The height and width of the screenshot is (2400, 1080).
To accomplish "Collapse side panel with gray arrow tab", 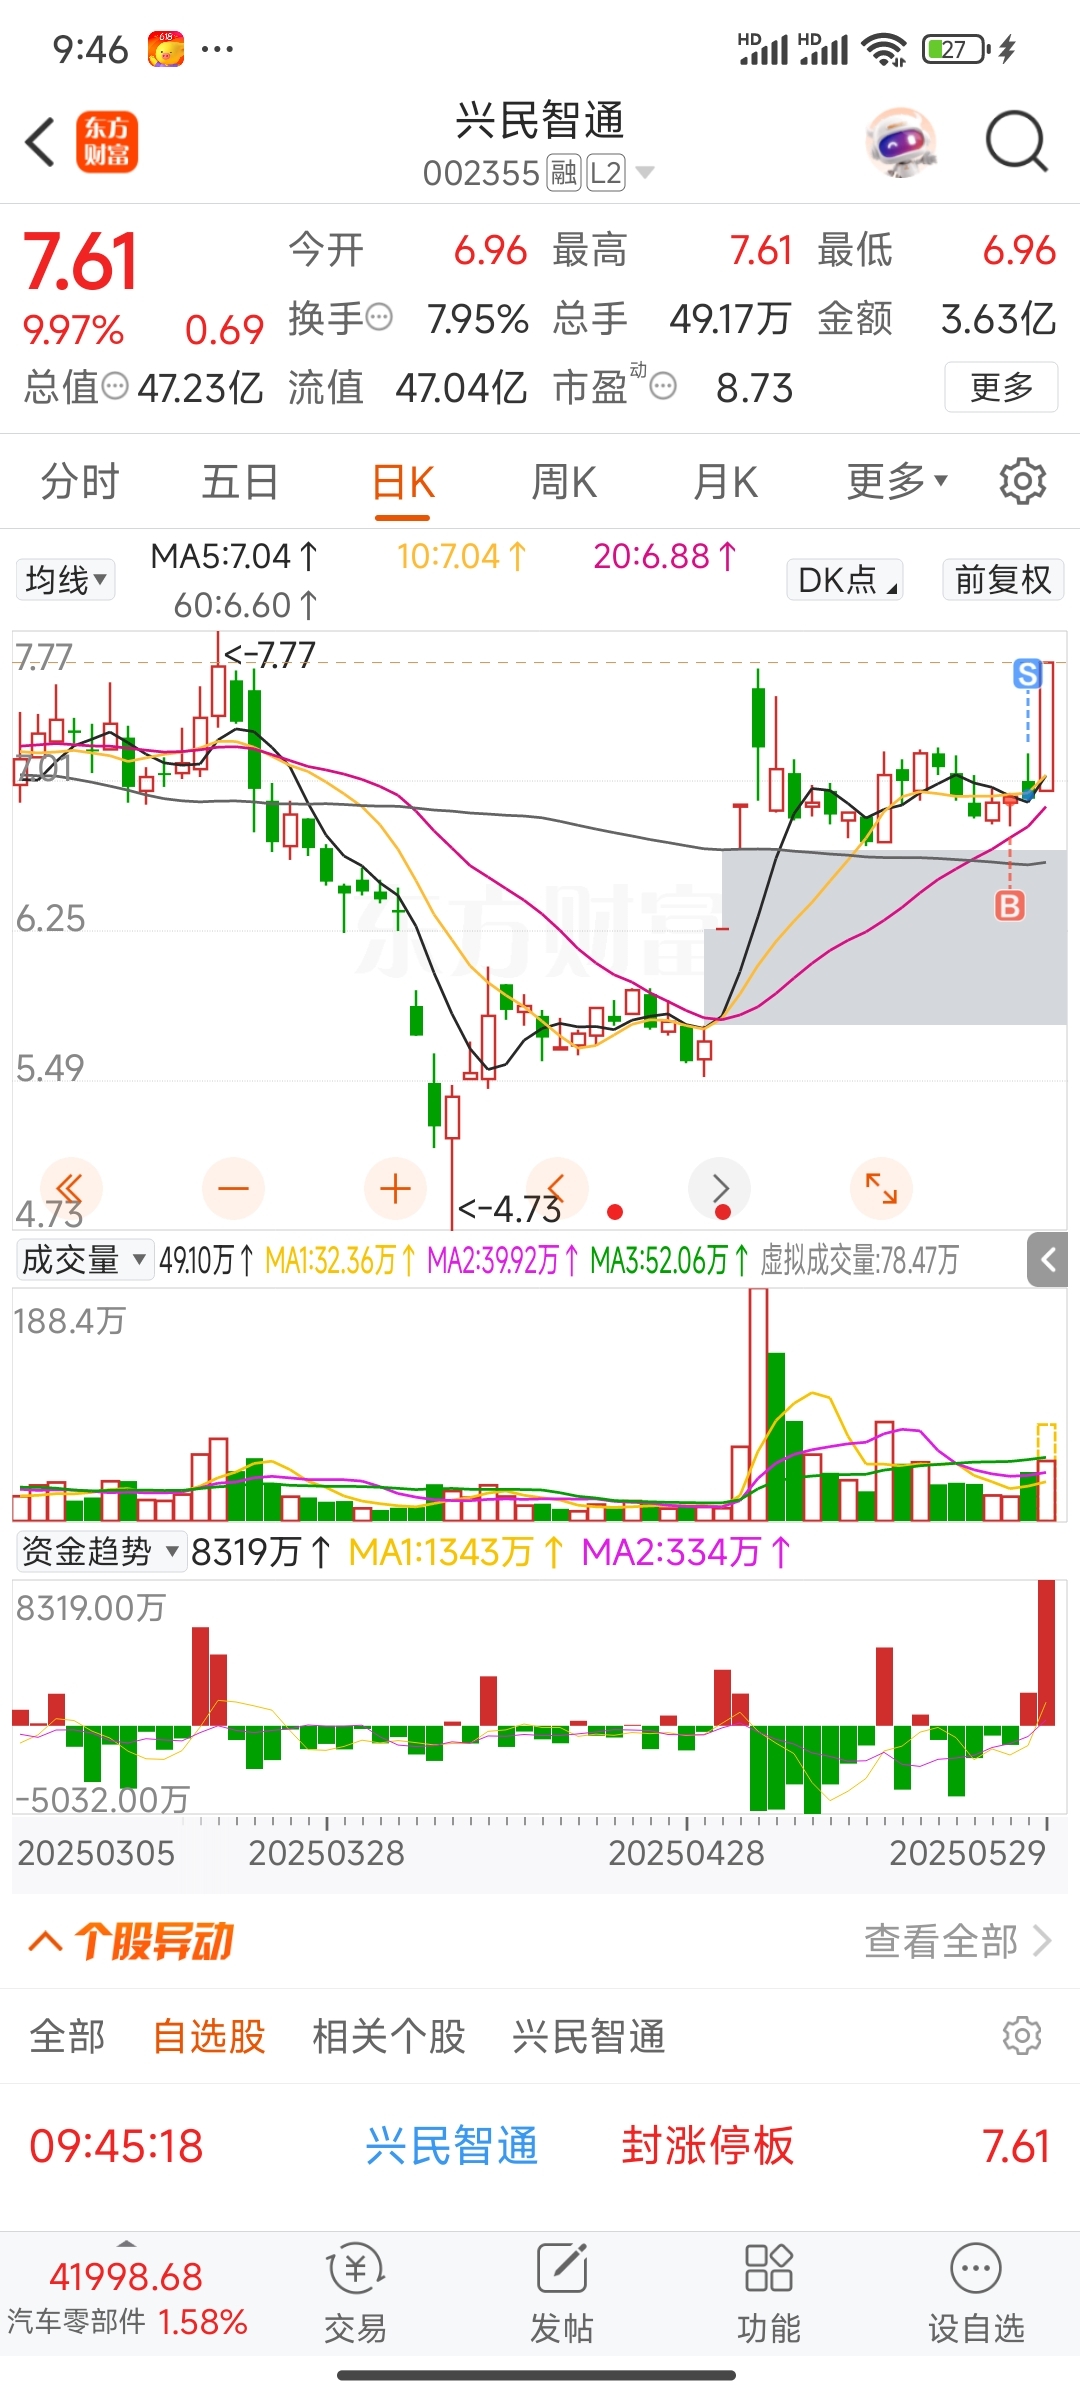I will 1047,1260.
